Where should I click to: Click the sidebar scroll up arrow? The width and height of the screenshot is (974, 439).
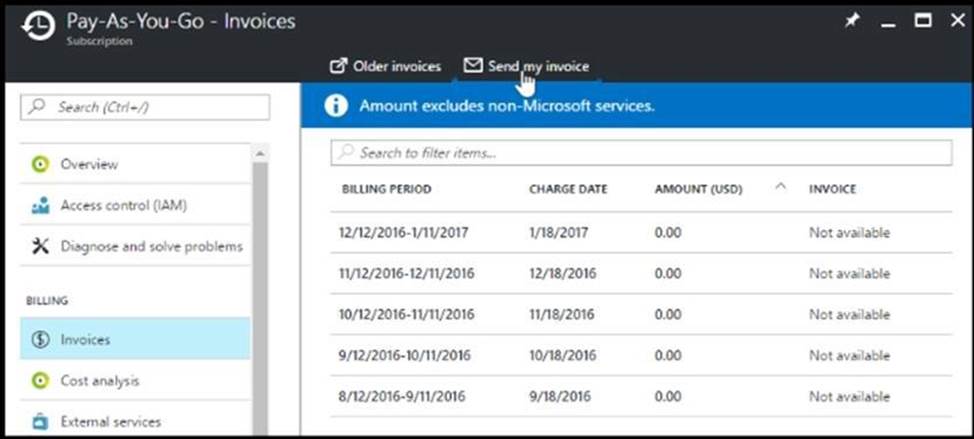260,154
